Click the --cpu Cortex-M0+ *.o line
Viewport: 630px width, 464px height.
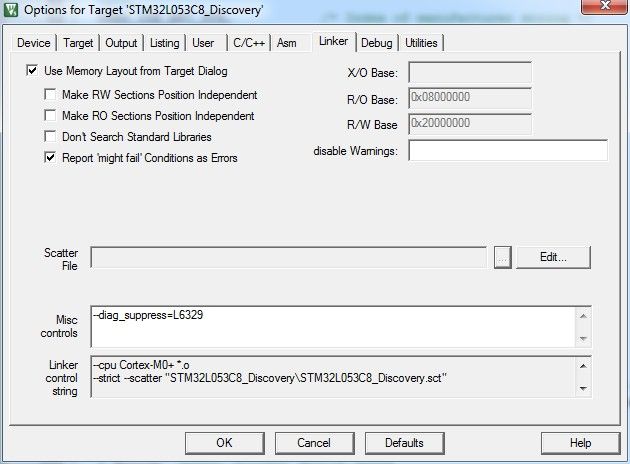tap(141, 365)
